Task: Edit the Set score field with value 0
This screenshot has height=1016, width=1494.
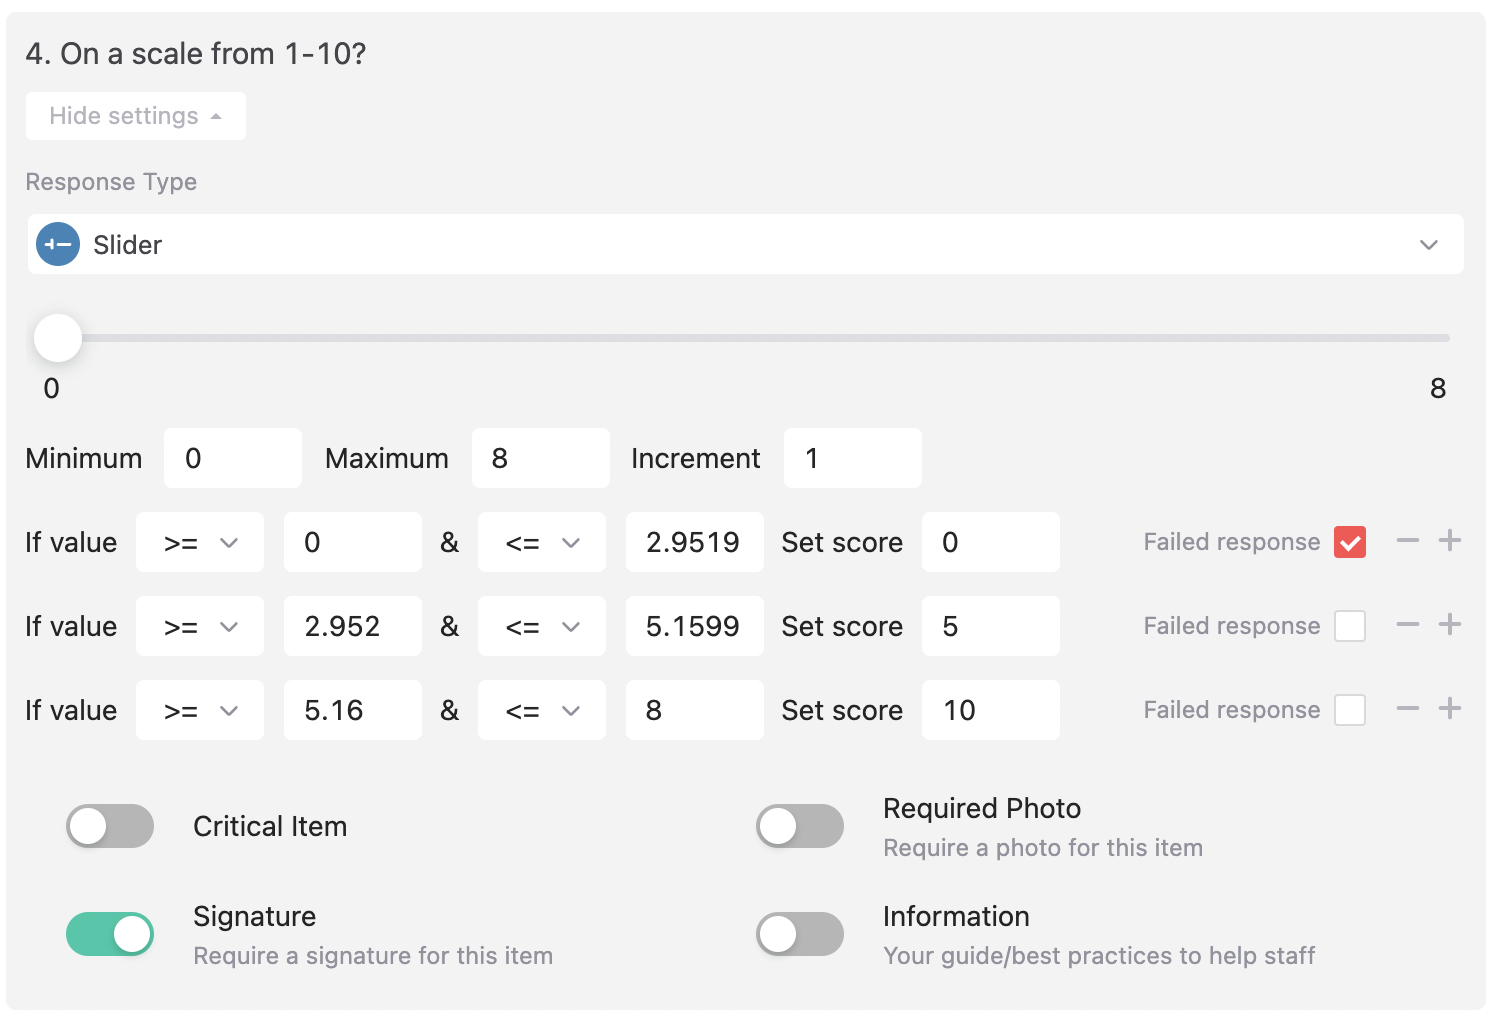Action: pos(991,542)
